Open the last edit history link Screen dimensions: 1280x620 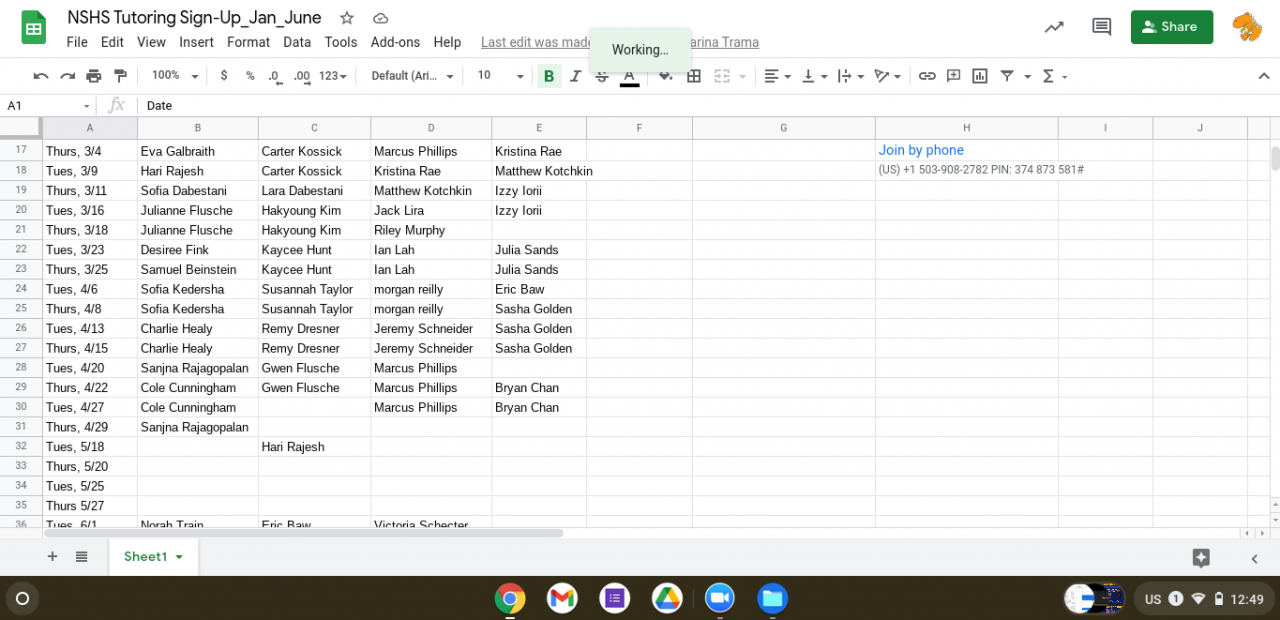pos(620,42)
